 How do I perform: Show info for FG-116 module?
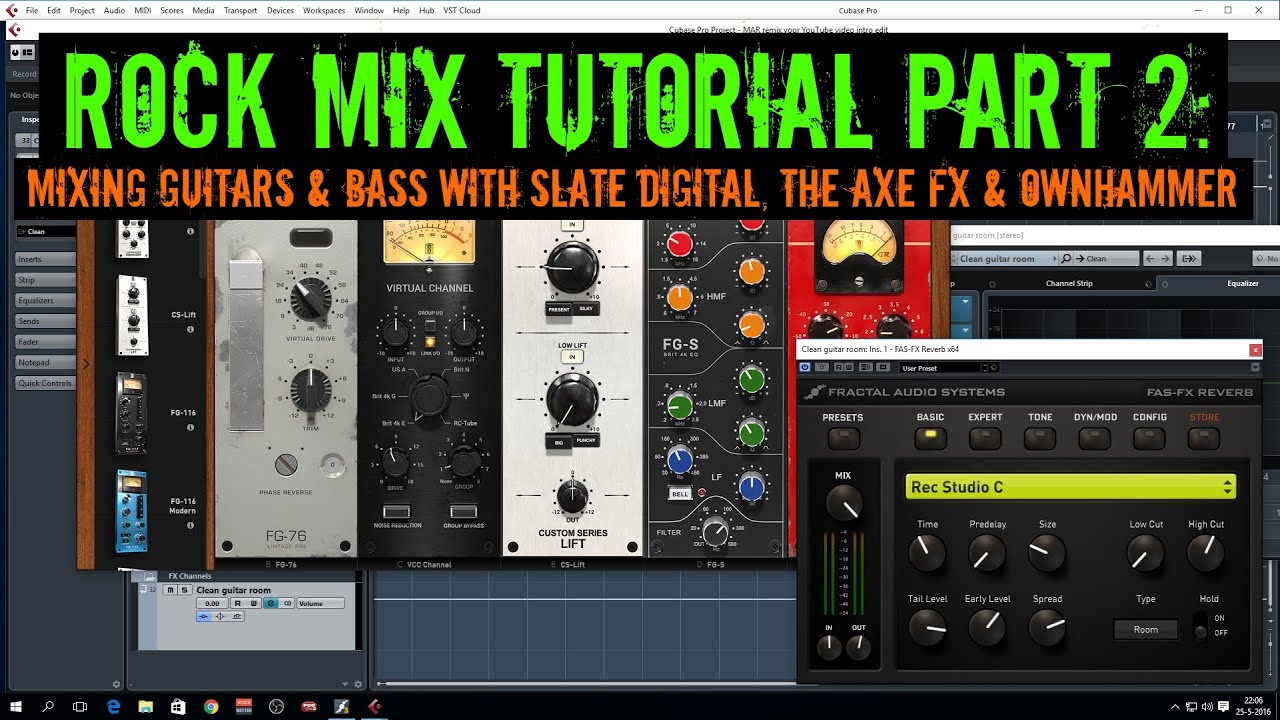click(x=190, y=427)
